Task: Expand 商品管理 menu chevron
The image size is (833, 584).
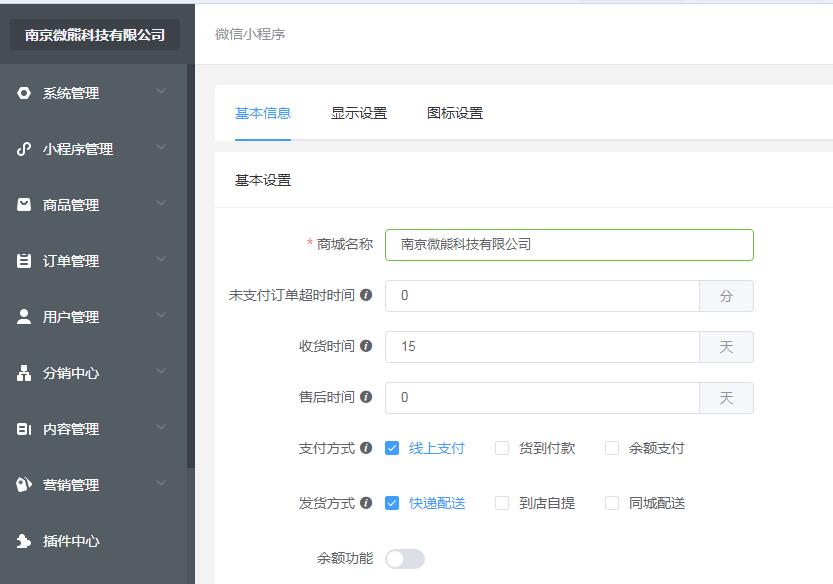Action: [x=161, y=203]
